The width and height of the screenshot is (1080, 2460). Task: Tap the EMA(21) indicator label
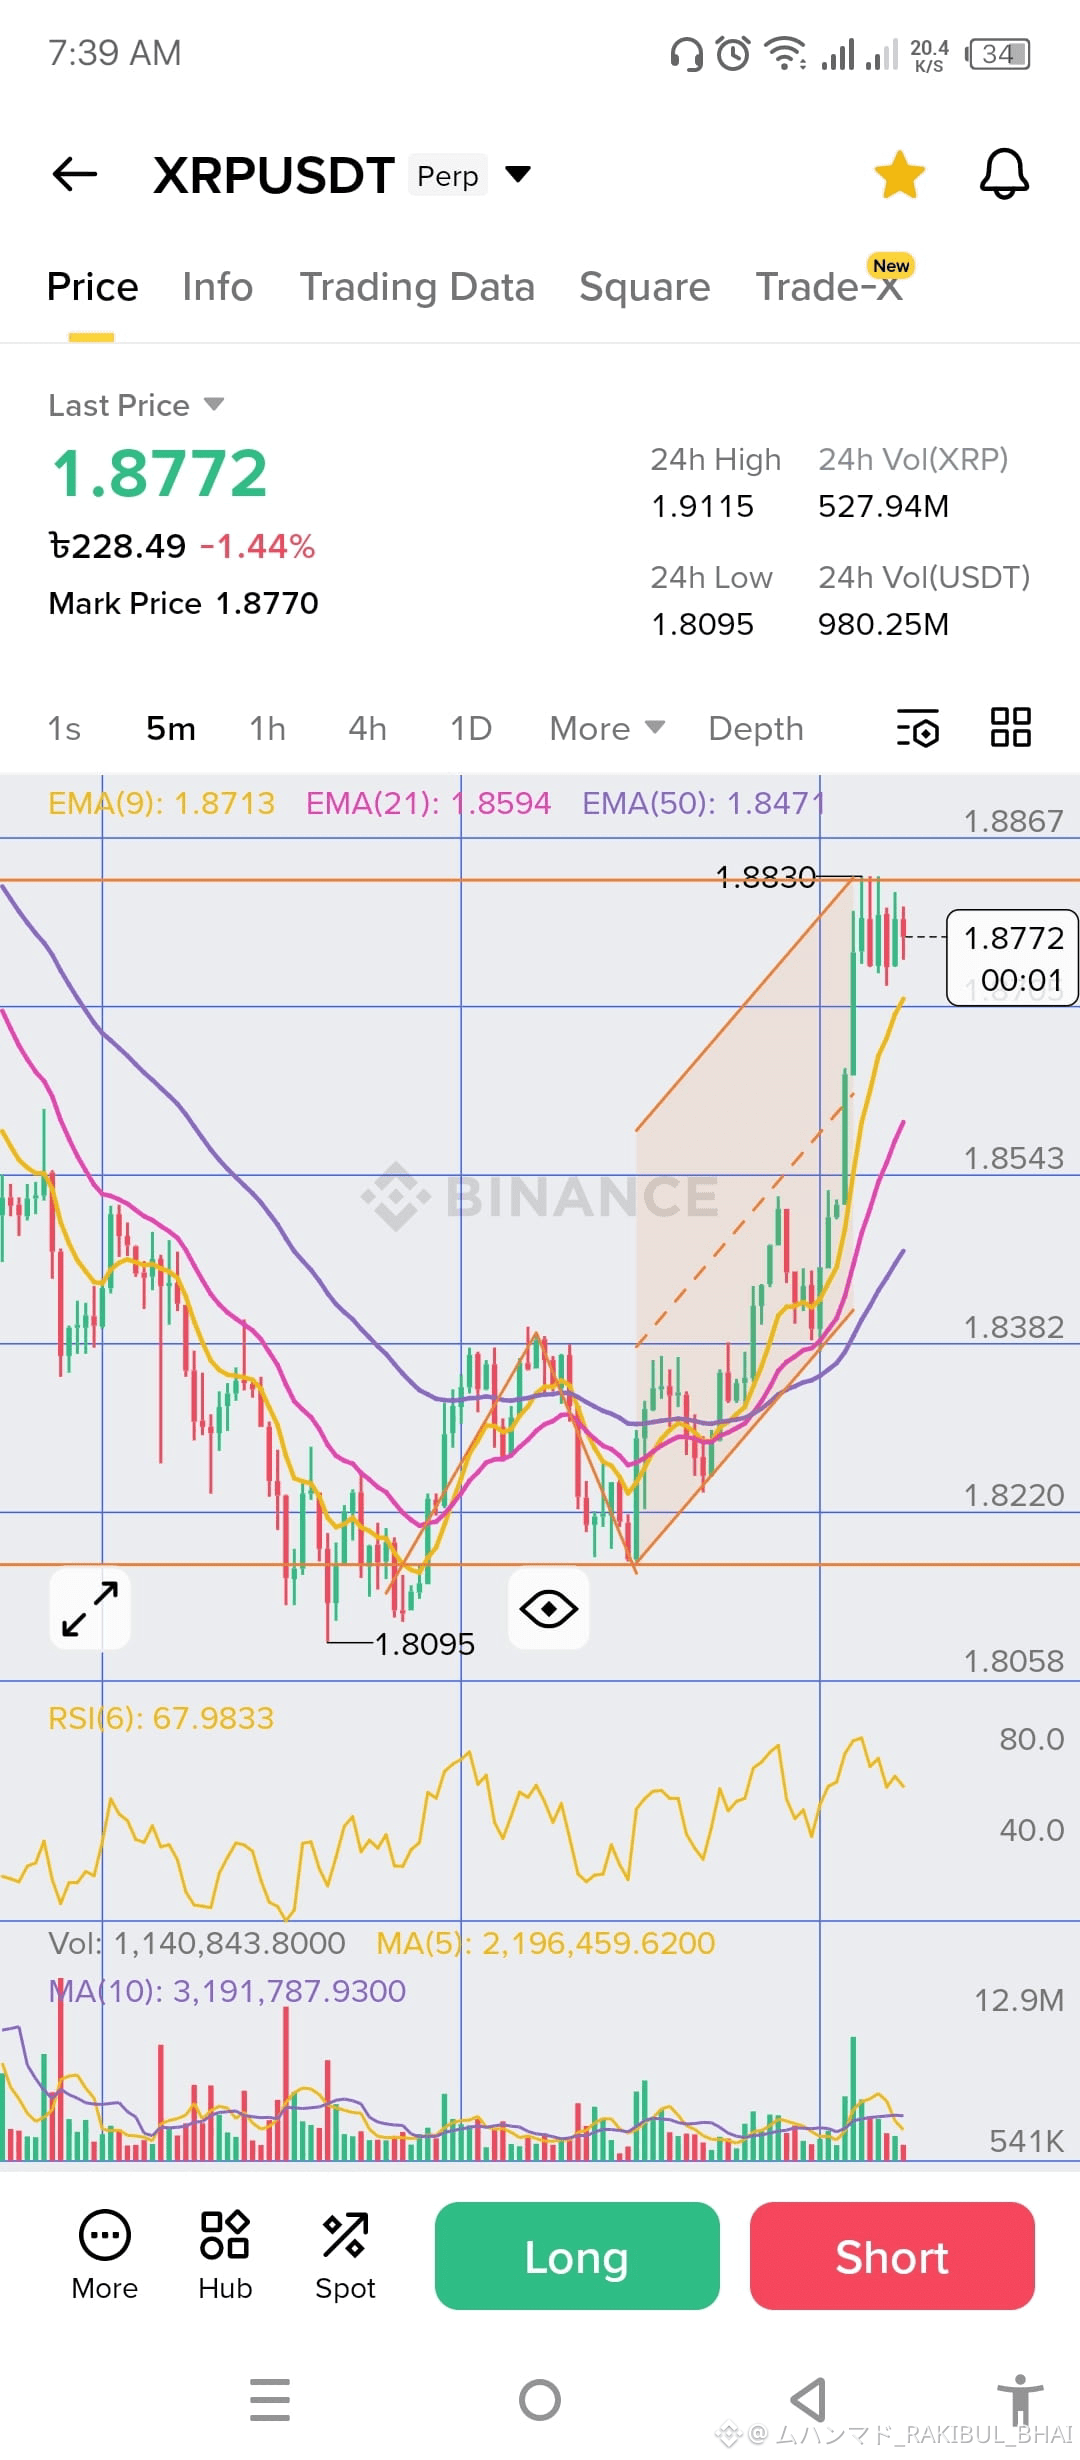pyautogui.click(x=428, y=803)
